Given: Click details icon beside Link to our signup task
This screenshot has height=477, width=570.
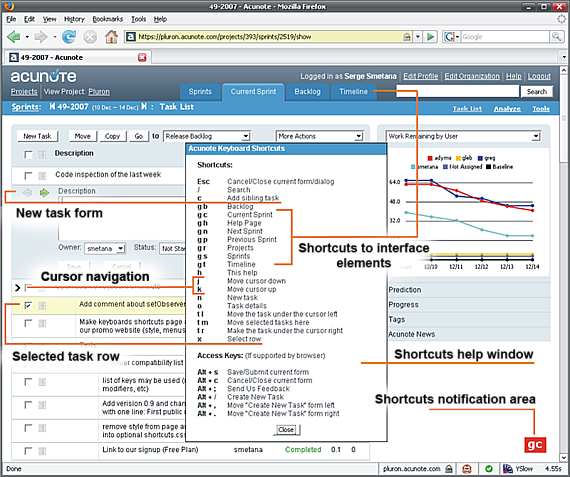Looking at the screenshot, I should pyautogui.click(x=42, y=451).
